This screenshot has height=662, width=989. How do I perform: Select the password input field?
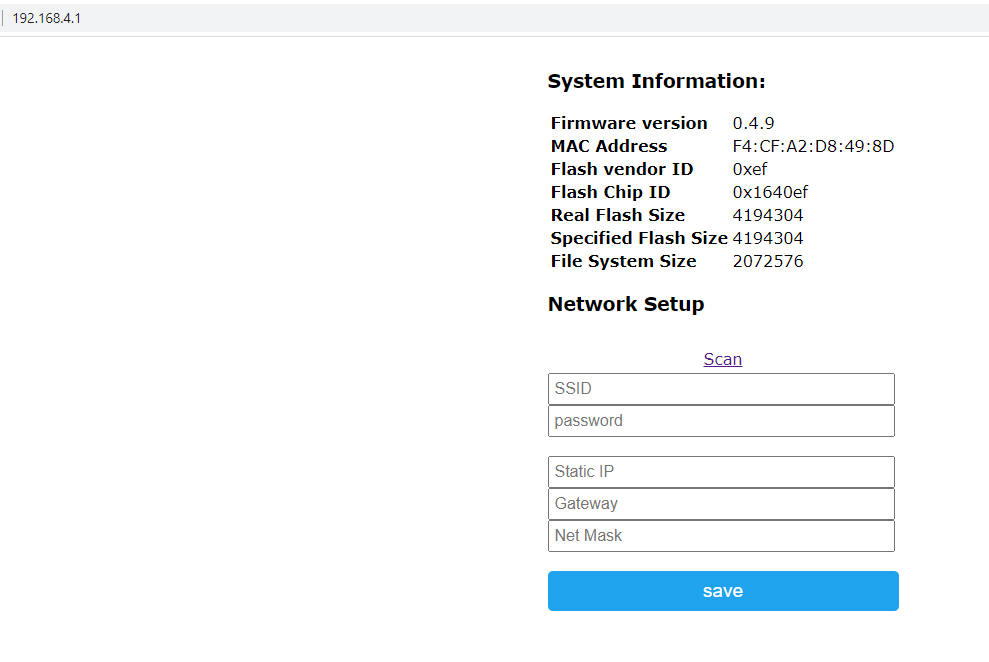(x=721, y=421)
